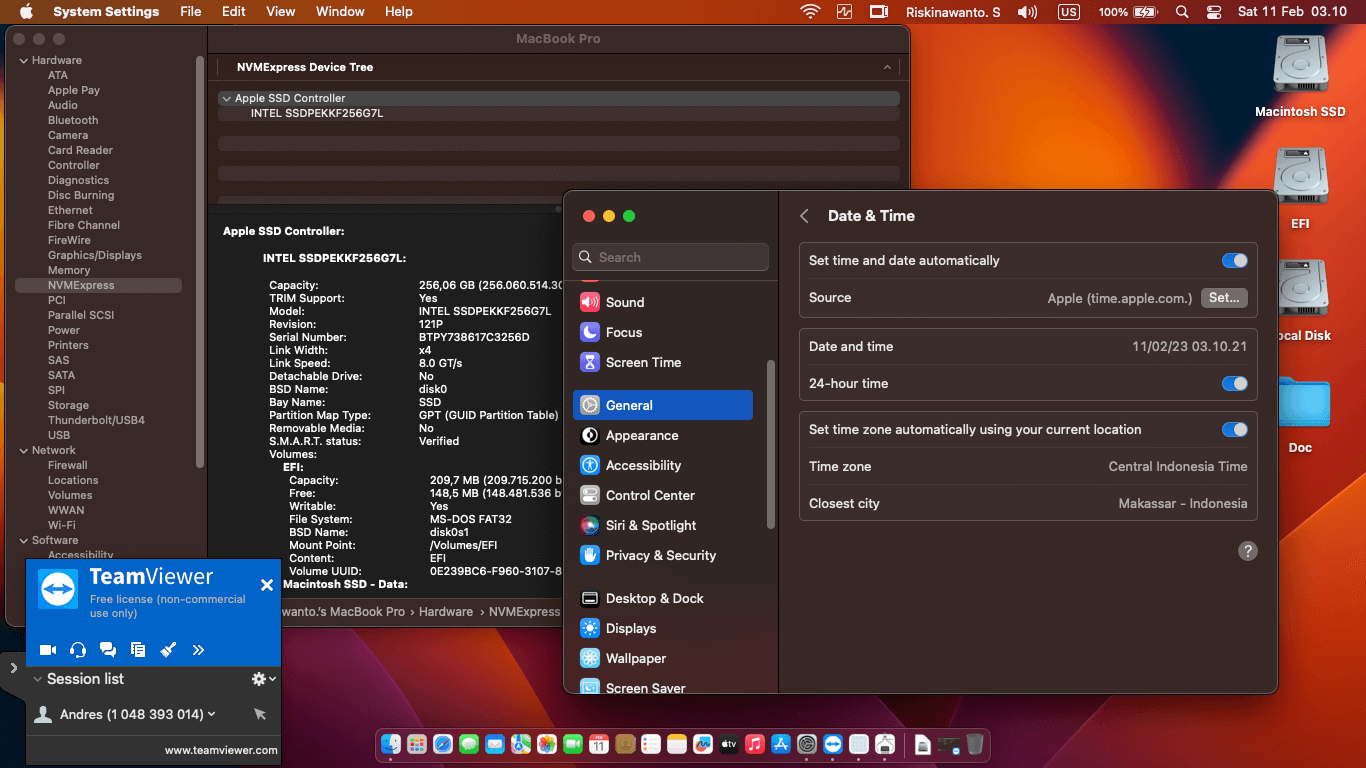
Task: Click the System Settings search field
Action: [x=671, y=257]
